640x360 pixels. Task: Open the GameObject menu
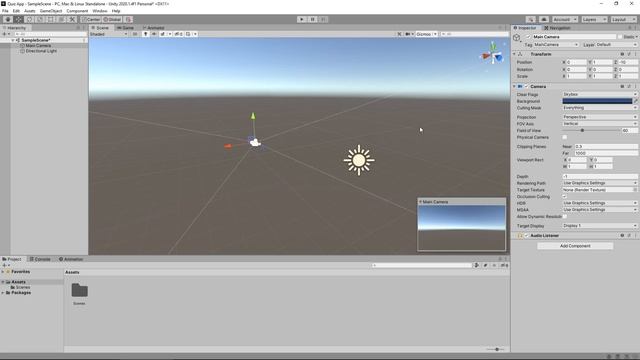[x=51, y=11]
